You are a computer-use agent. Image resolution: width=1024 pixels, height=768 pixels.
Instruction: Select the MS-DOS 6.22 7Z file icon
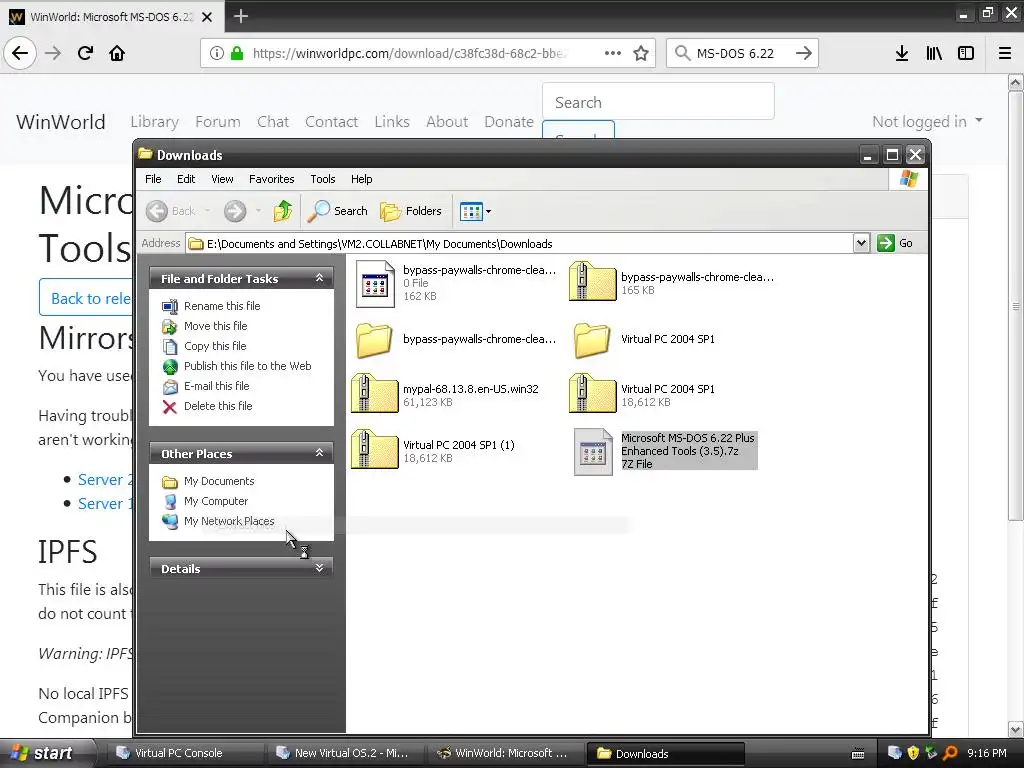click(593, 452)
